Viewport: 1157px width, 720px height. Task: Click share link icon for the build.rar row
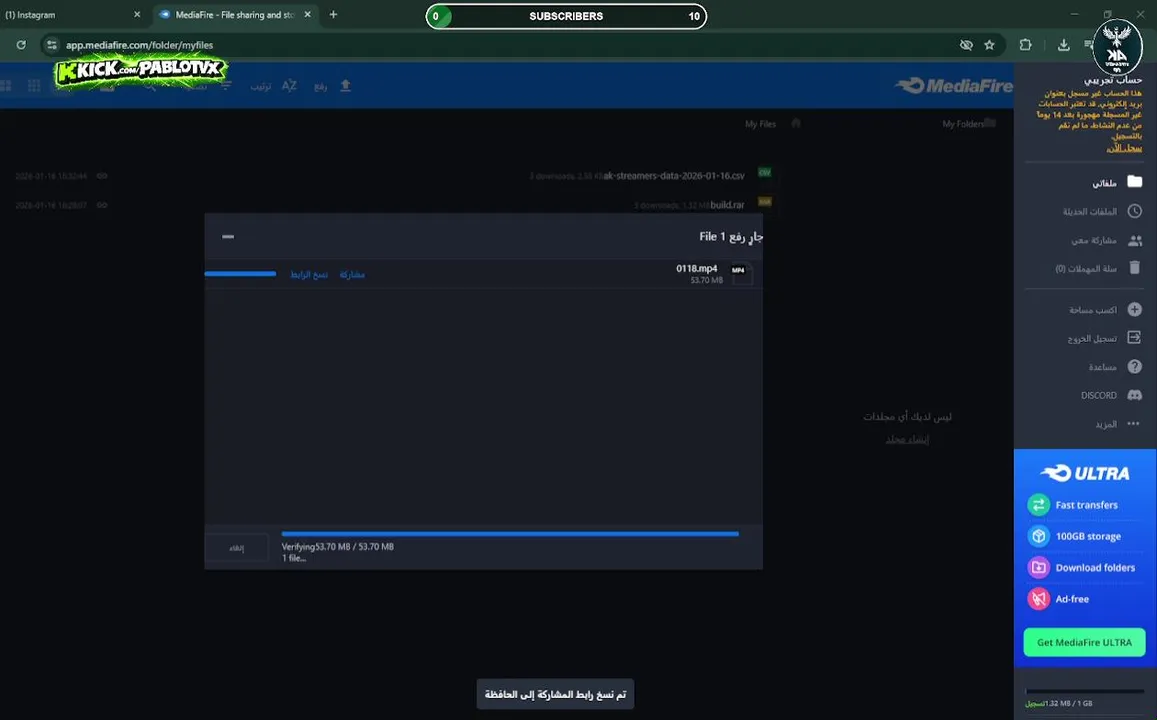click(x=103, y=205)
